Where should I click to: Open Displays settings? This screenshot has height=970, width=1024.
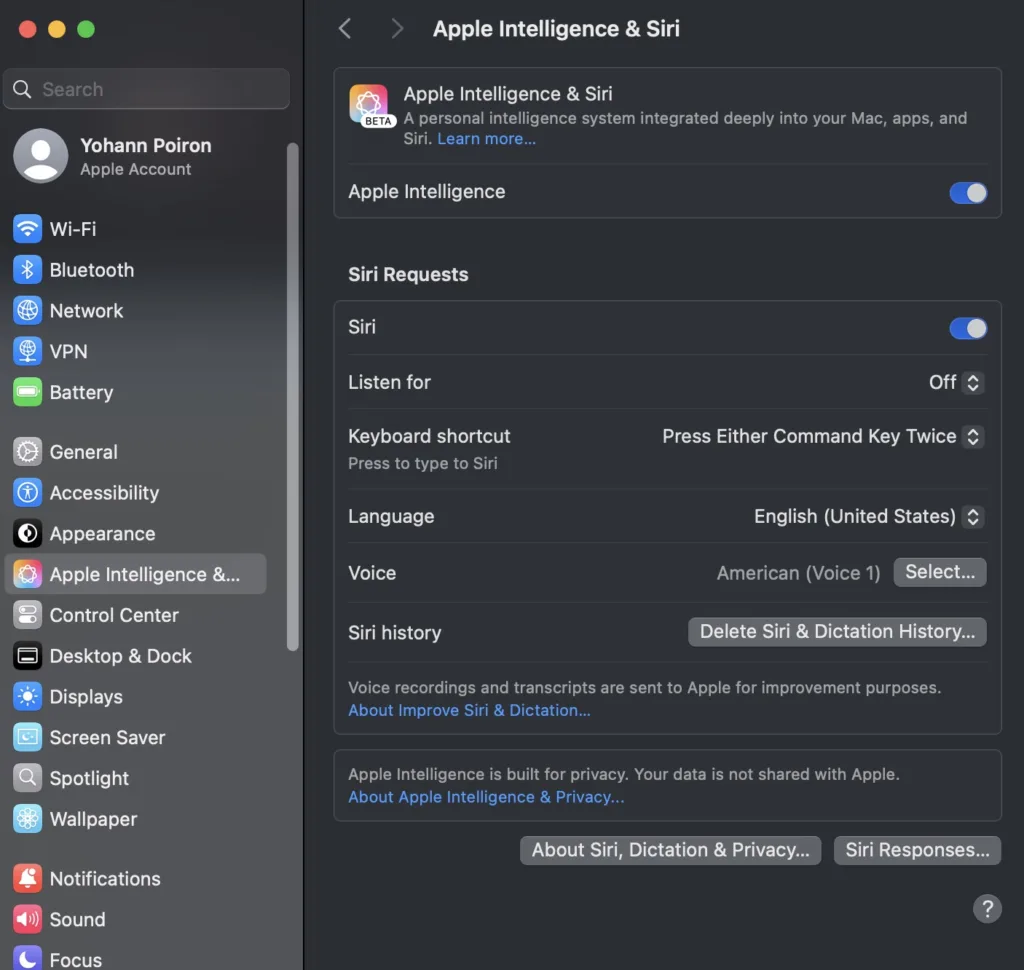coord(135,697)
